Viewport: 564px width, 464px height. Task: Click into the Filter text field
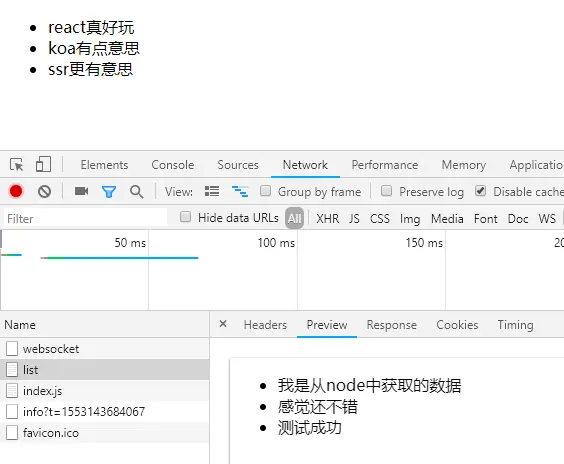point(85,218)
